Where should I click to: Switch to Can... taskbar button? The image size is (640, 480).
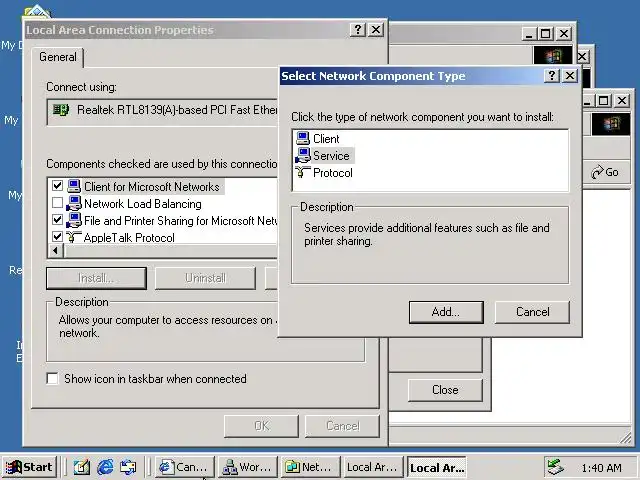pos(184,467)
